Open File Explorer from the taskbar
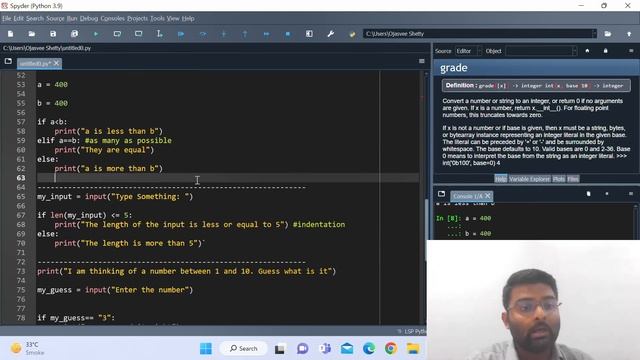This screenshot has width=640, height=360. 413,349
